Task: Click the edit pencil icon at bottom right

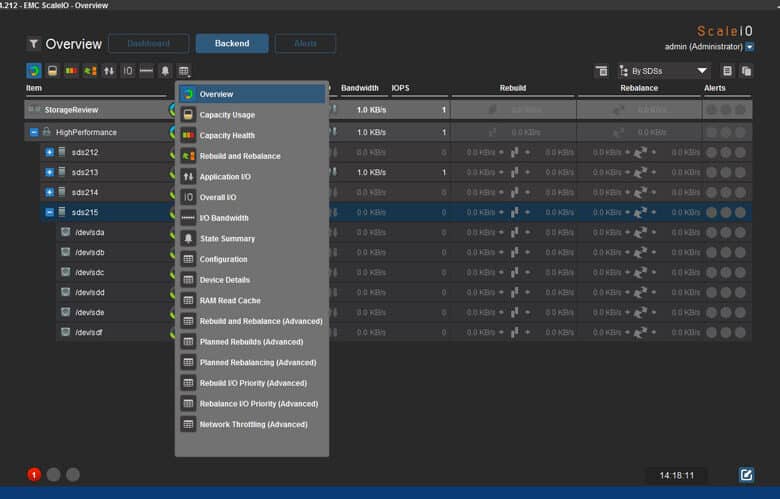Action: coord(746,475)
